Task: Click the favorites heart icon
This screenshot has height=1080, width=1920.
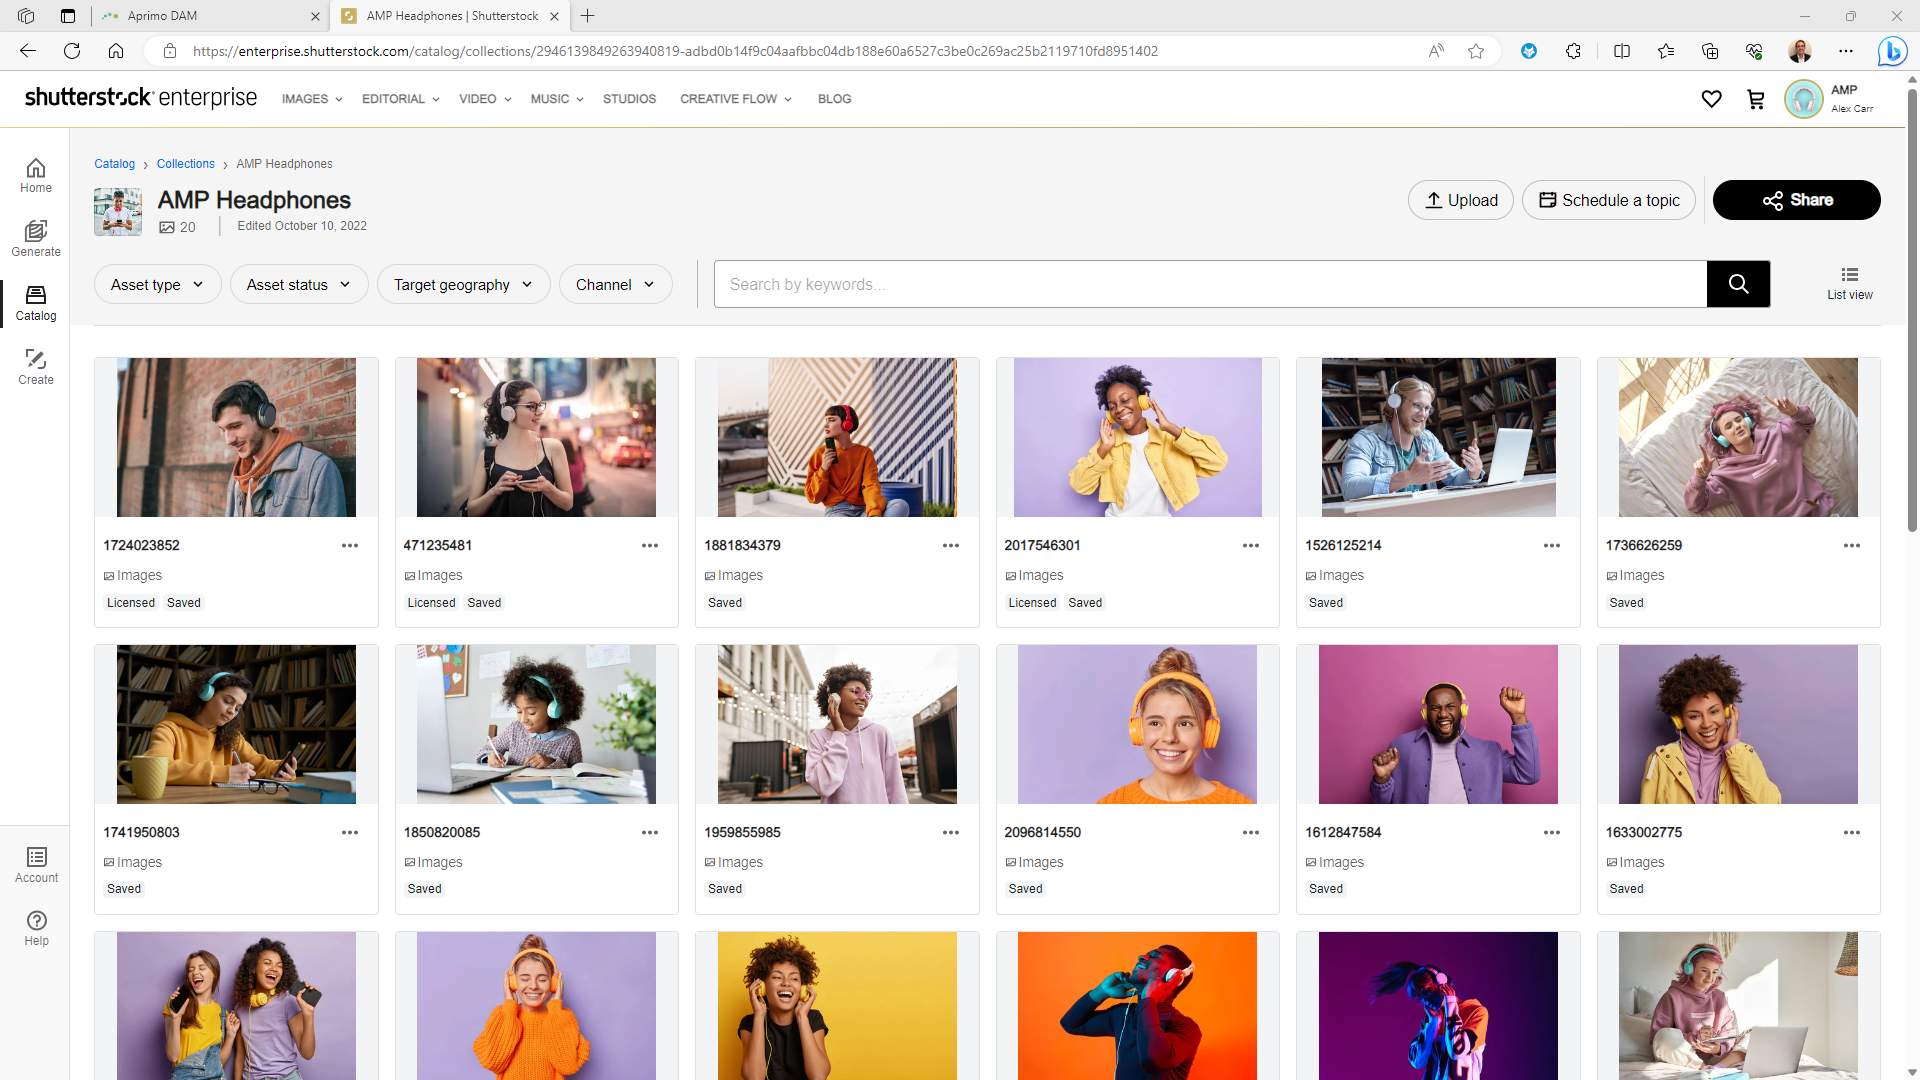Action: tap(1711, 99)
